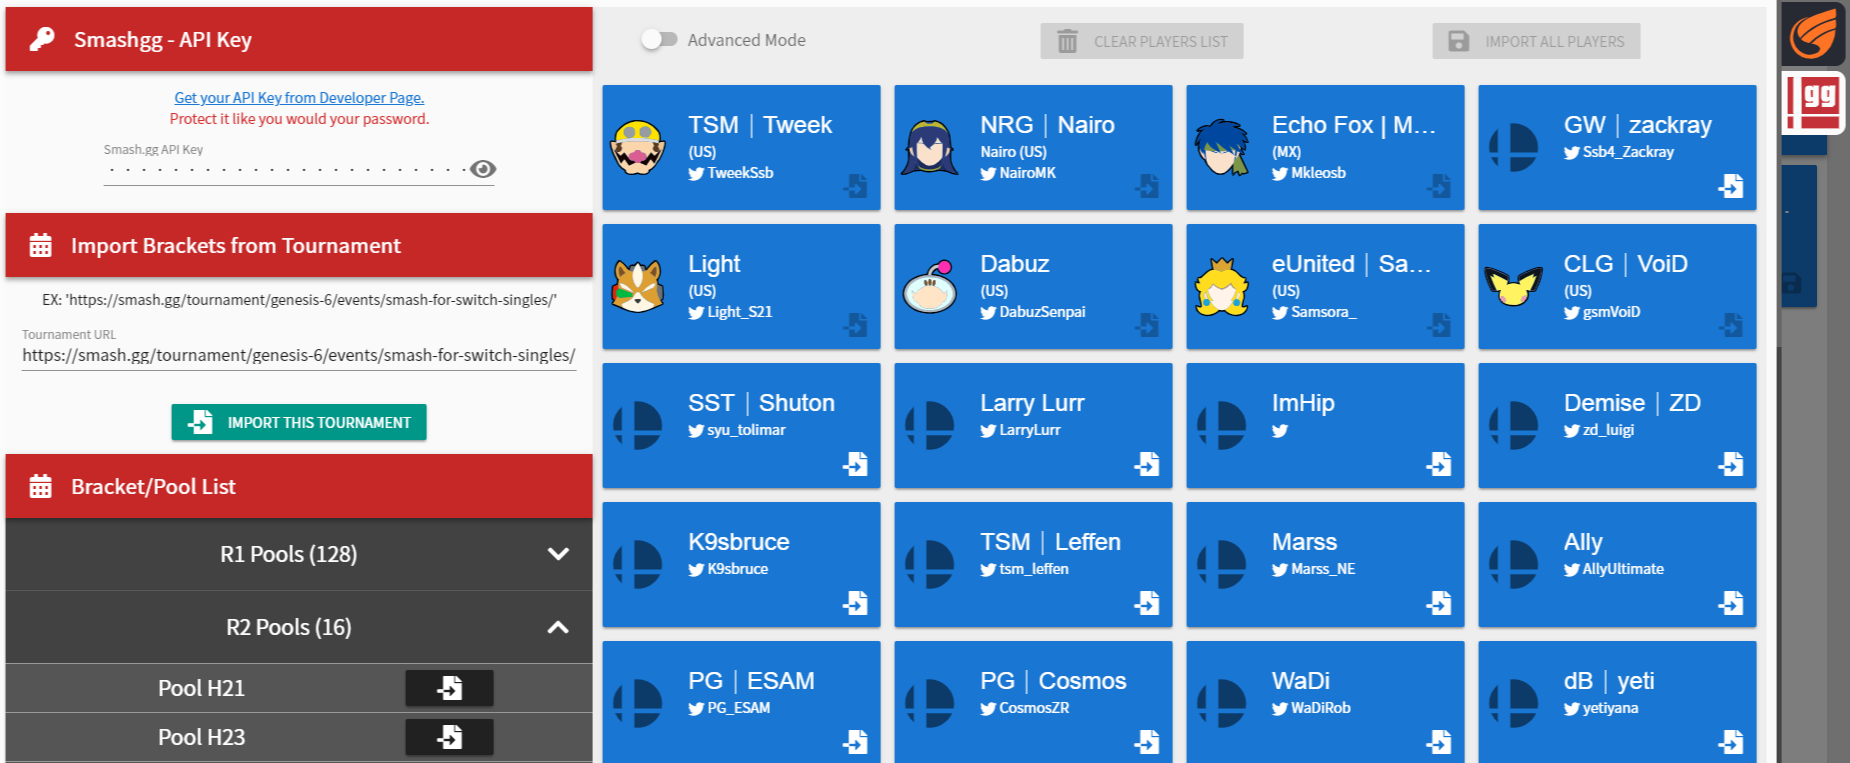This screenshot has width=1850, height=763.
Task: Click the Pichu character icon for VoiD
Action: [1514, 286]
